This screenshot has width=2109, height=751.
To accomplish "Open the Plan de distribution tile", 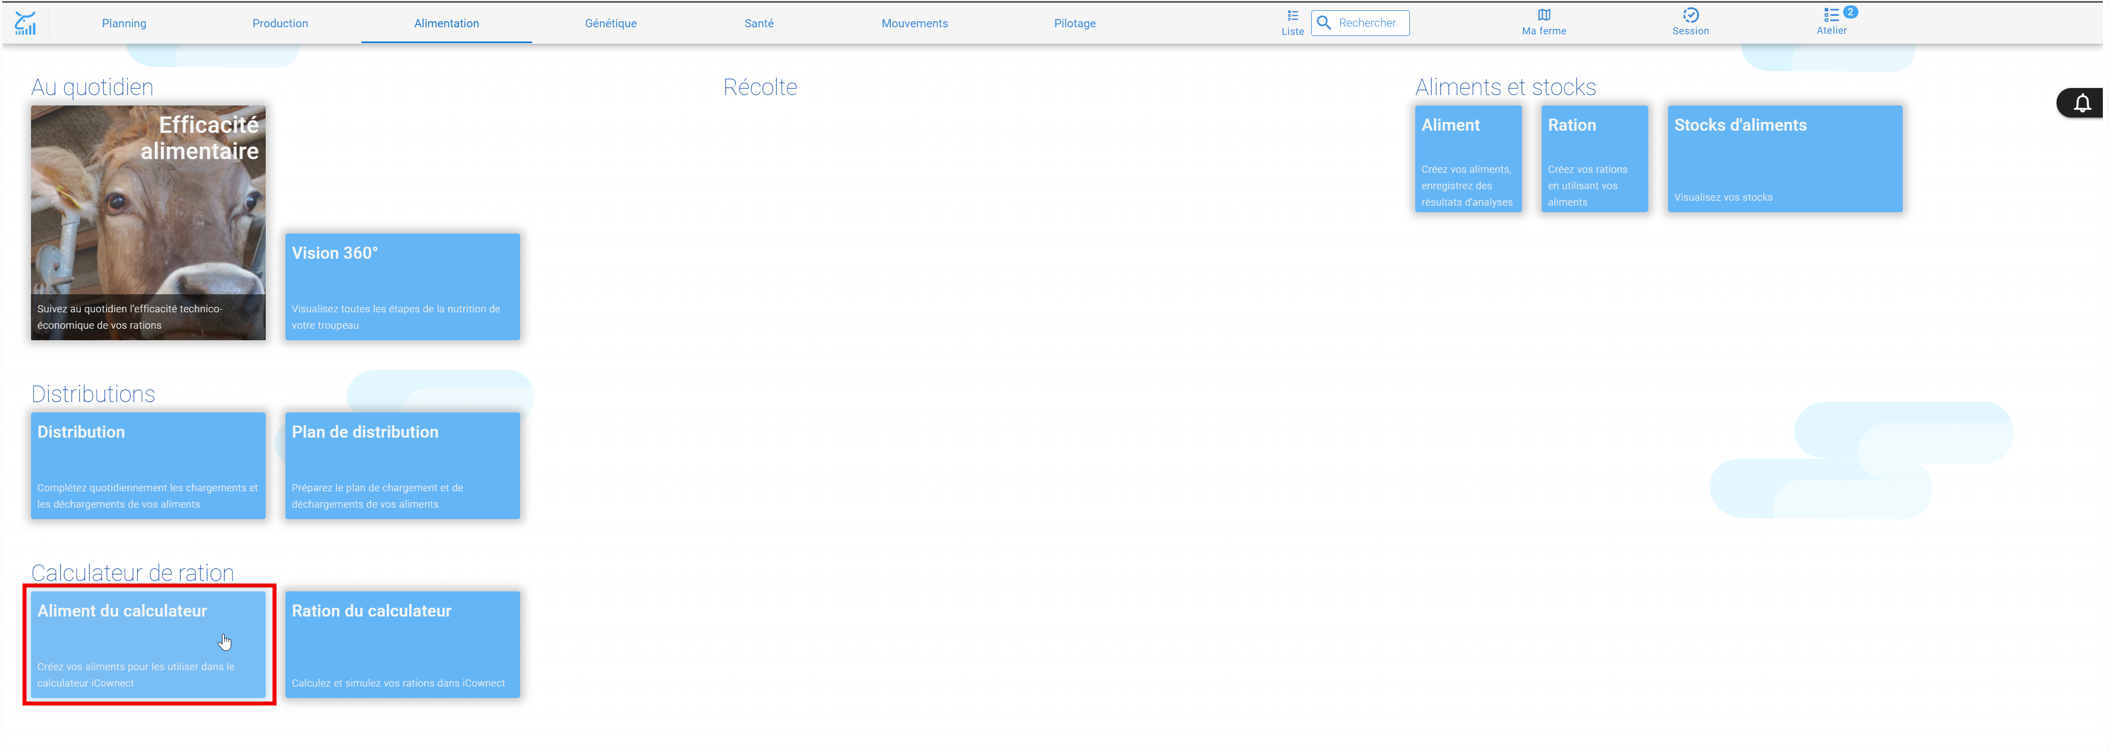I will pyautogui.click(x=402, y=466).
